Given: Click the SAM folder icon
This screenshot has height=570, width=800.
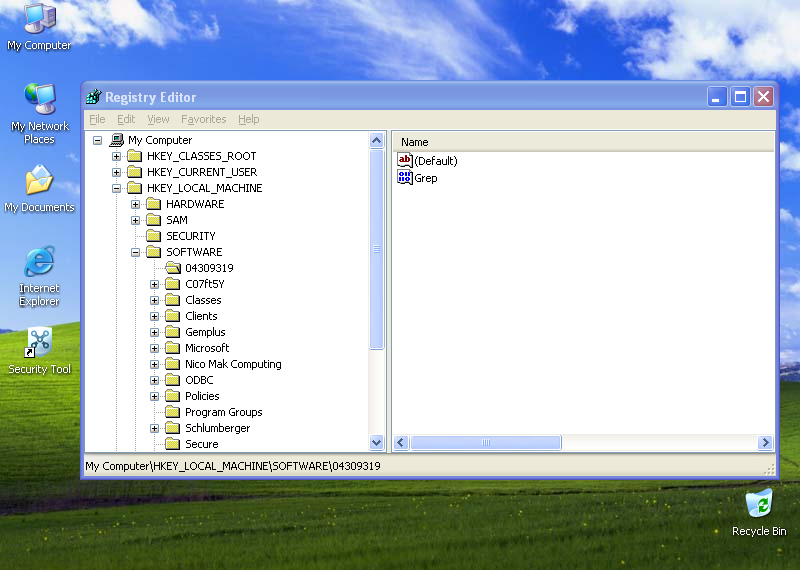Looking at the screenshot, I should [154, 220].
